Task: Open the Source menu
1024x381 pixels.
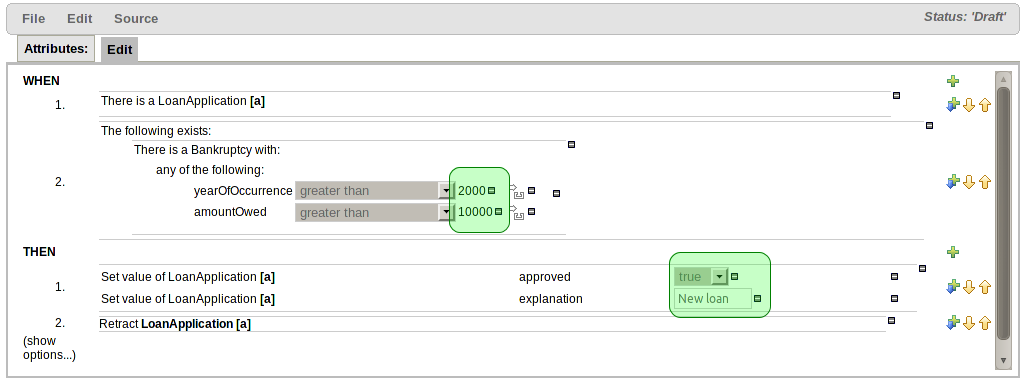Action: click(x=136, y=18)
